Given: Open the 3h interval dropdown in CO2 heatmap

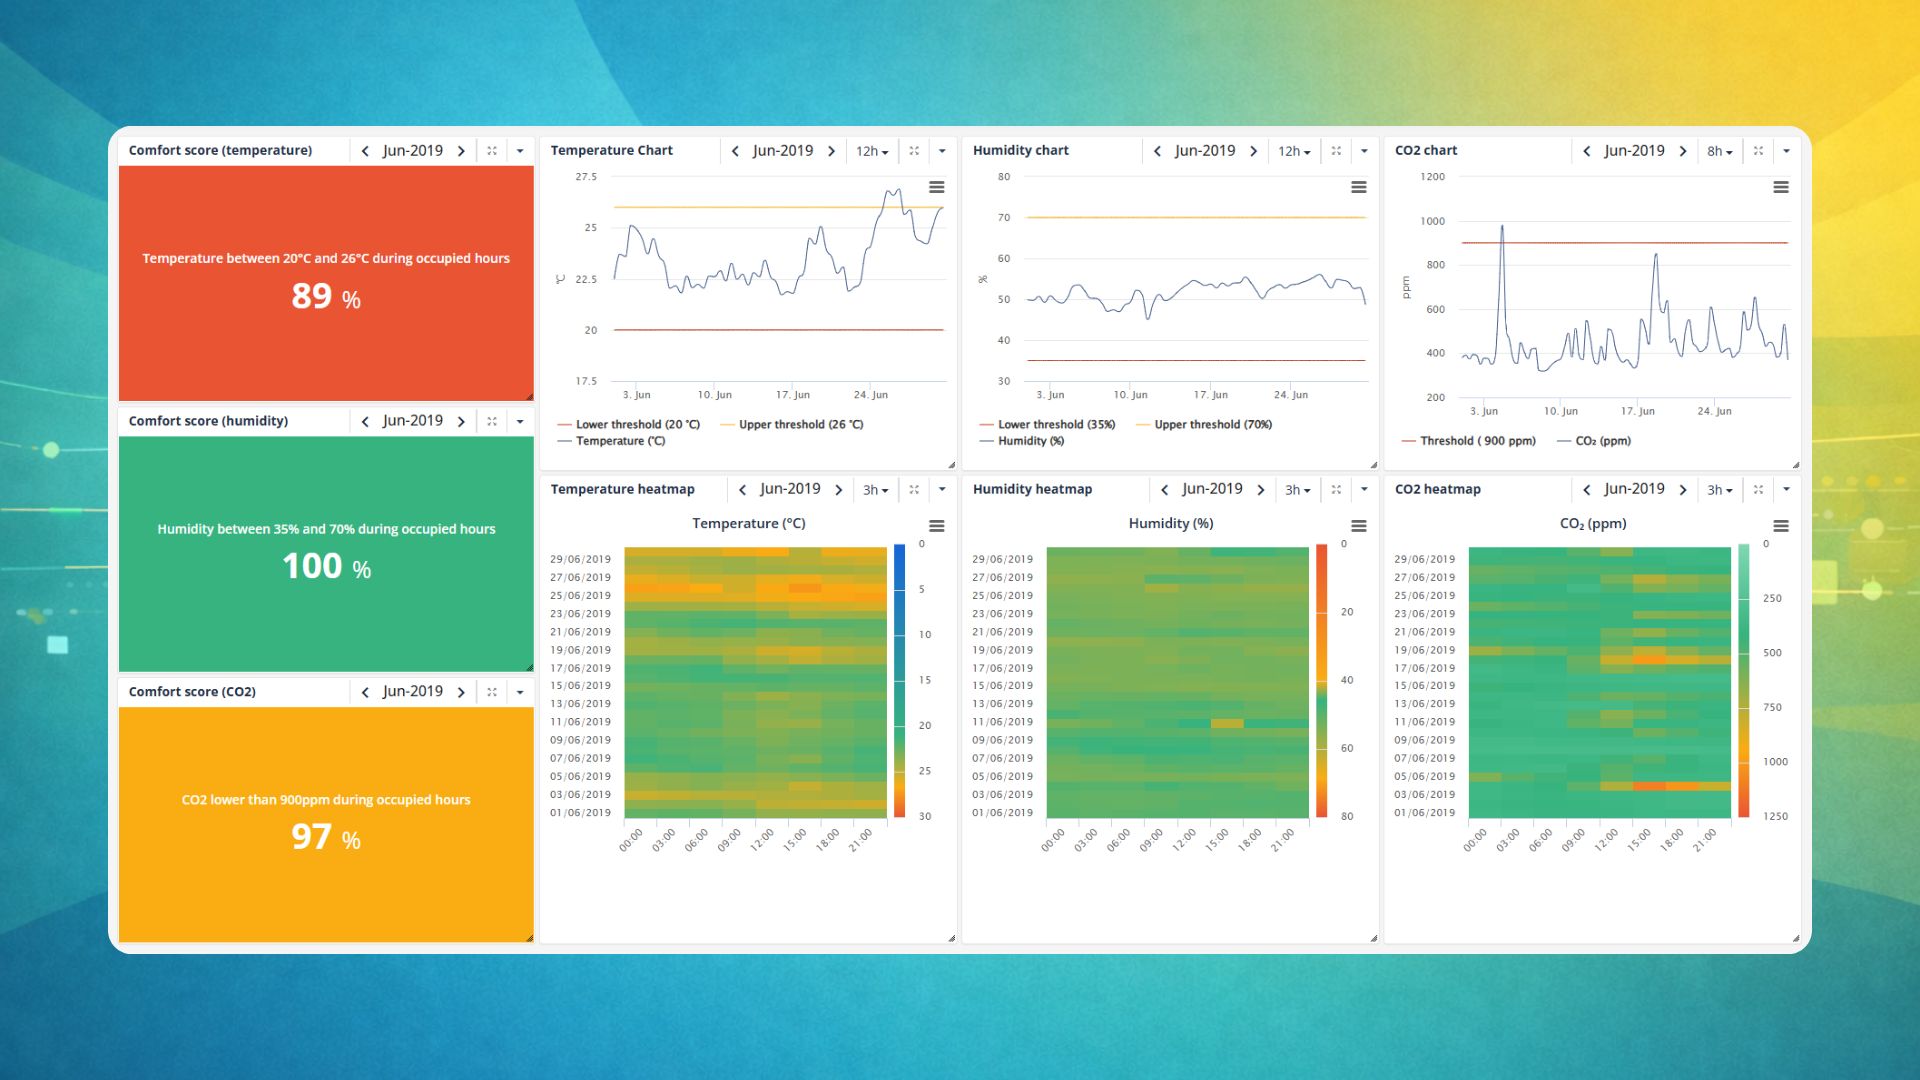Looking at the screenshot, I should (x=1720, y=490).
